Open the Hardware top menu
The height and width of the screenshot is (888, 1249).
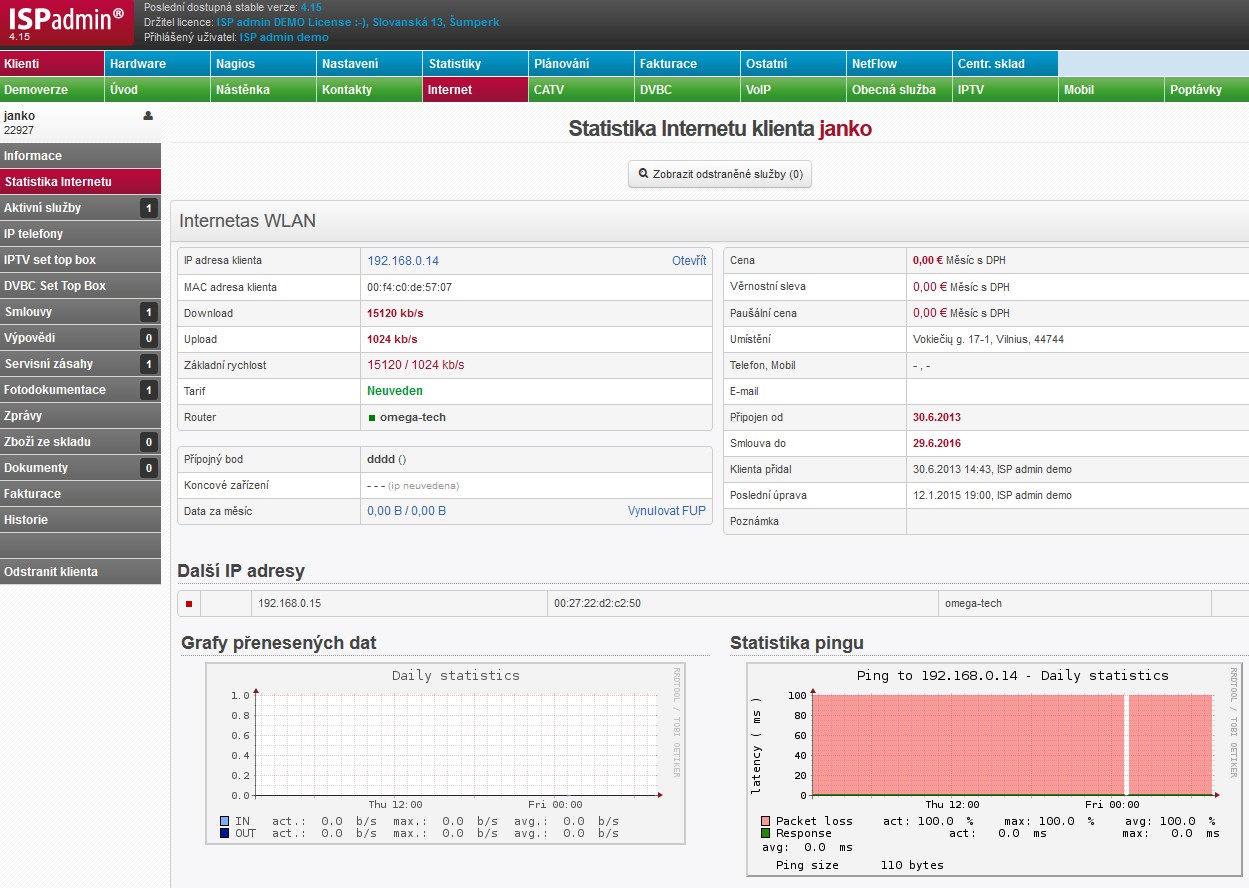tap(158, 63)
